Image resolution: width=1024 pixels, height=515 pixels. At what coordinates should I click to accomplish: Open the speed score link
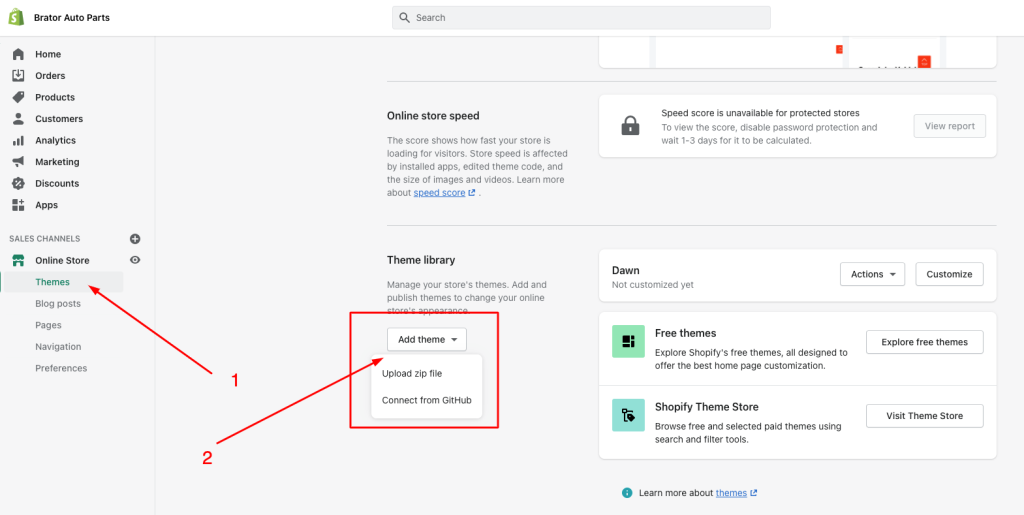[439, 193]
